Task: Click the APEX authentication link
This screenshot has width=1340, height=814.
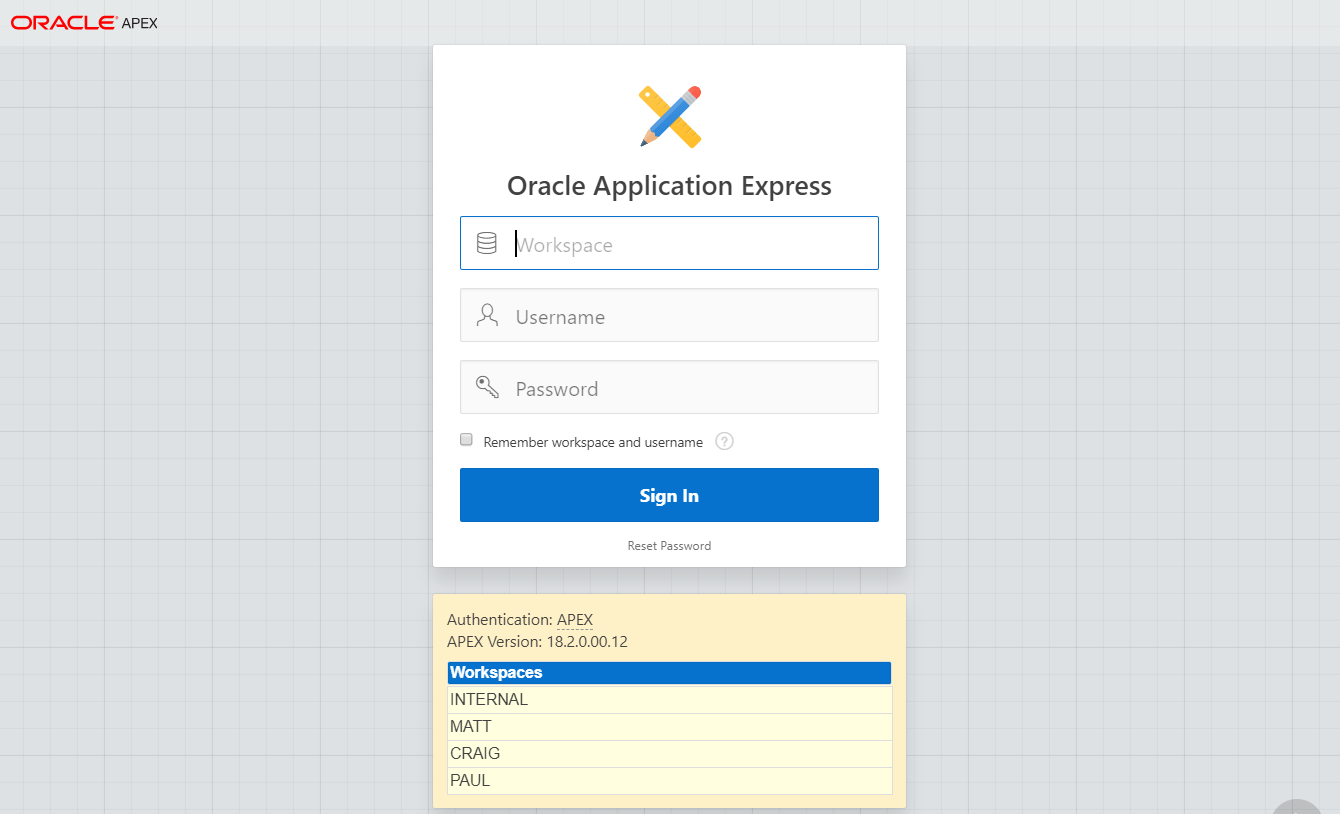Action: 575,620
